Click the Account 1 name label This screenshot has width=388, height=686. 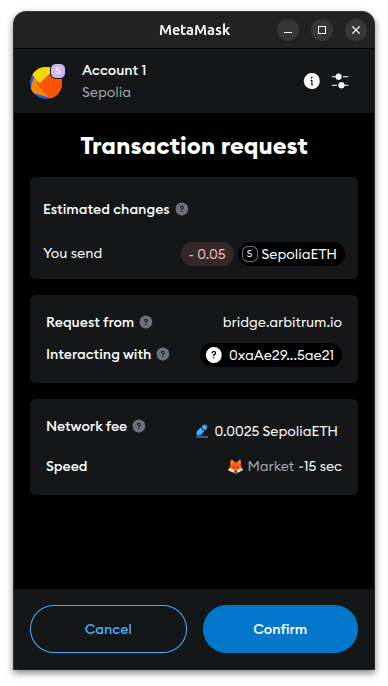(x=114, y=70)
